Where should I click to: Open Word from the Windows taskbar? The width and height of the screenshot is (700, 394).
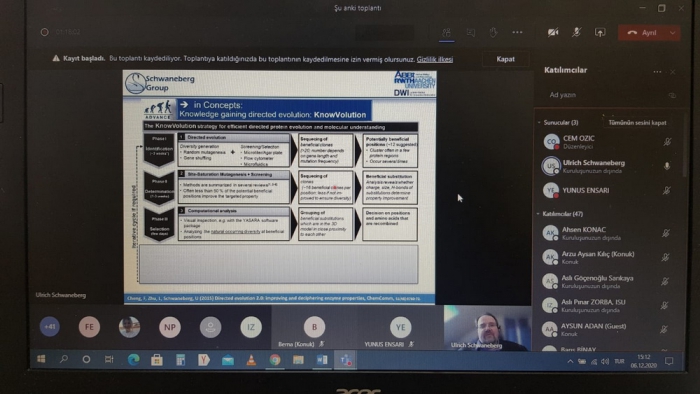click(322, 360)
